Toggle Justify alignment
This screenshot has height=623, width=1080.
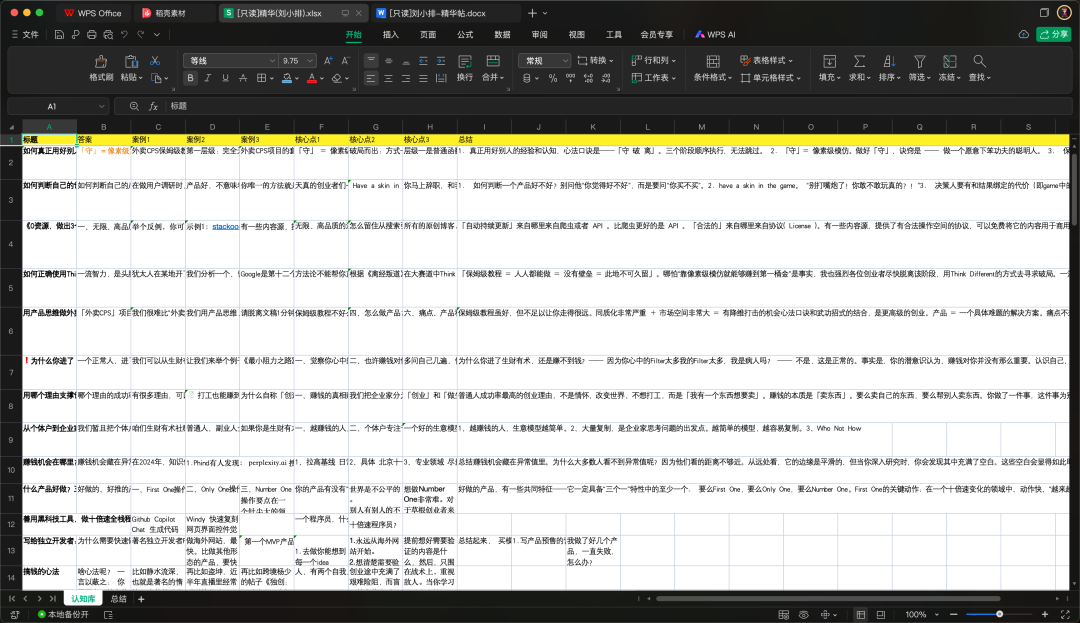coord(423,78)
